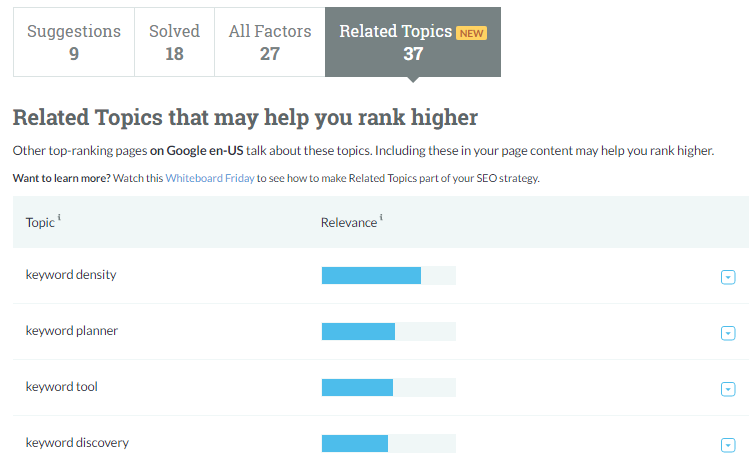Expand the keyword discovery row arrow

click(x=728, y=445)
